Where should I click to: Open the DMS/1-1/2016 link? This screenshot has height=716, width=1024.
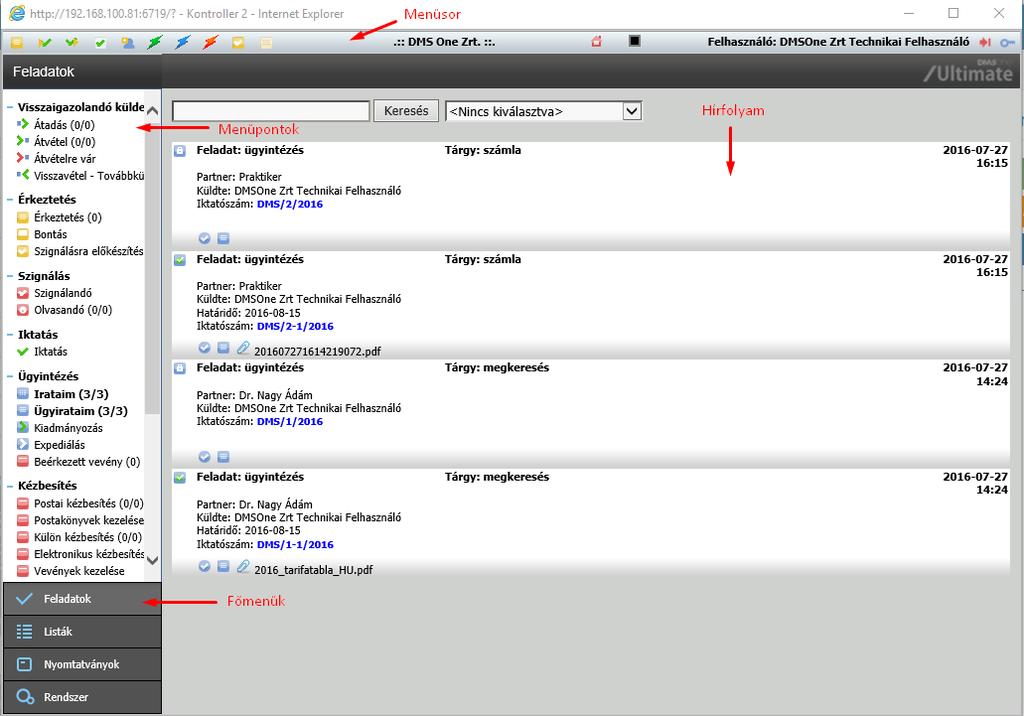(x=295, y=544)
